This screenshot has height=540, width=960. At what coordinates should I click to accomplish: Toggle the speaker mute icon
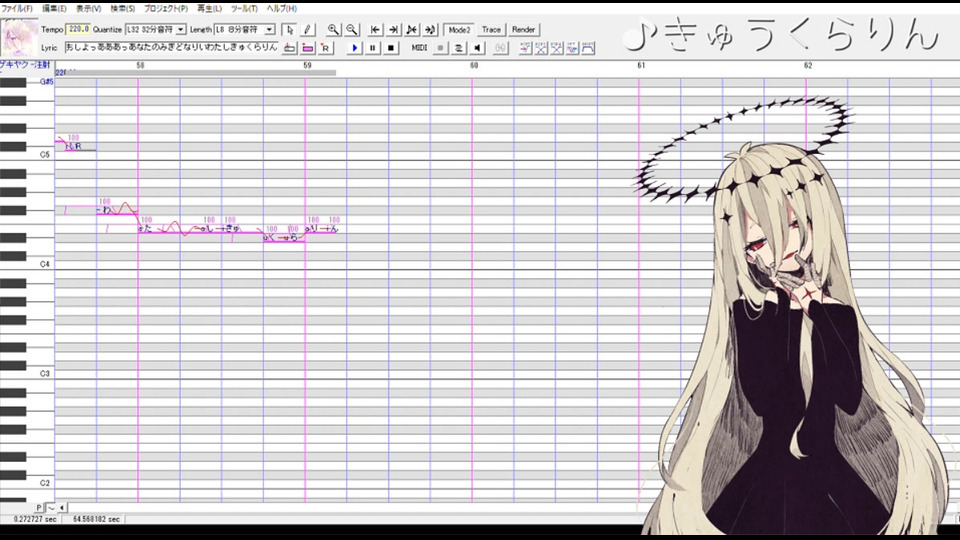[x=477, y=48]
